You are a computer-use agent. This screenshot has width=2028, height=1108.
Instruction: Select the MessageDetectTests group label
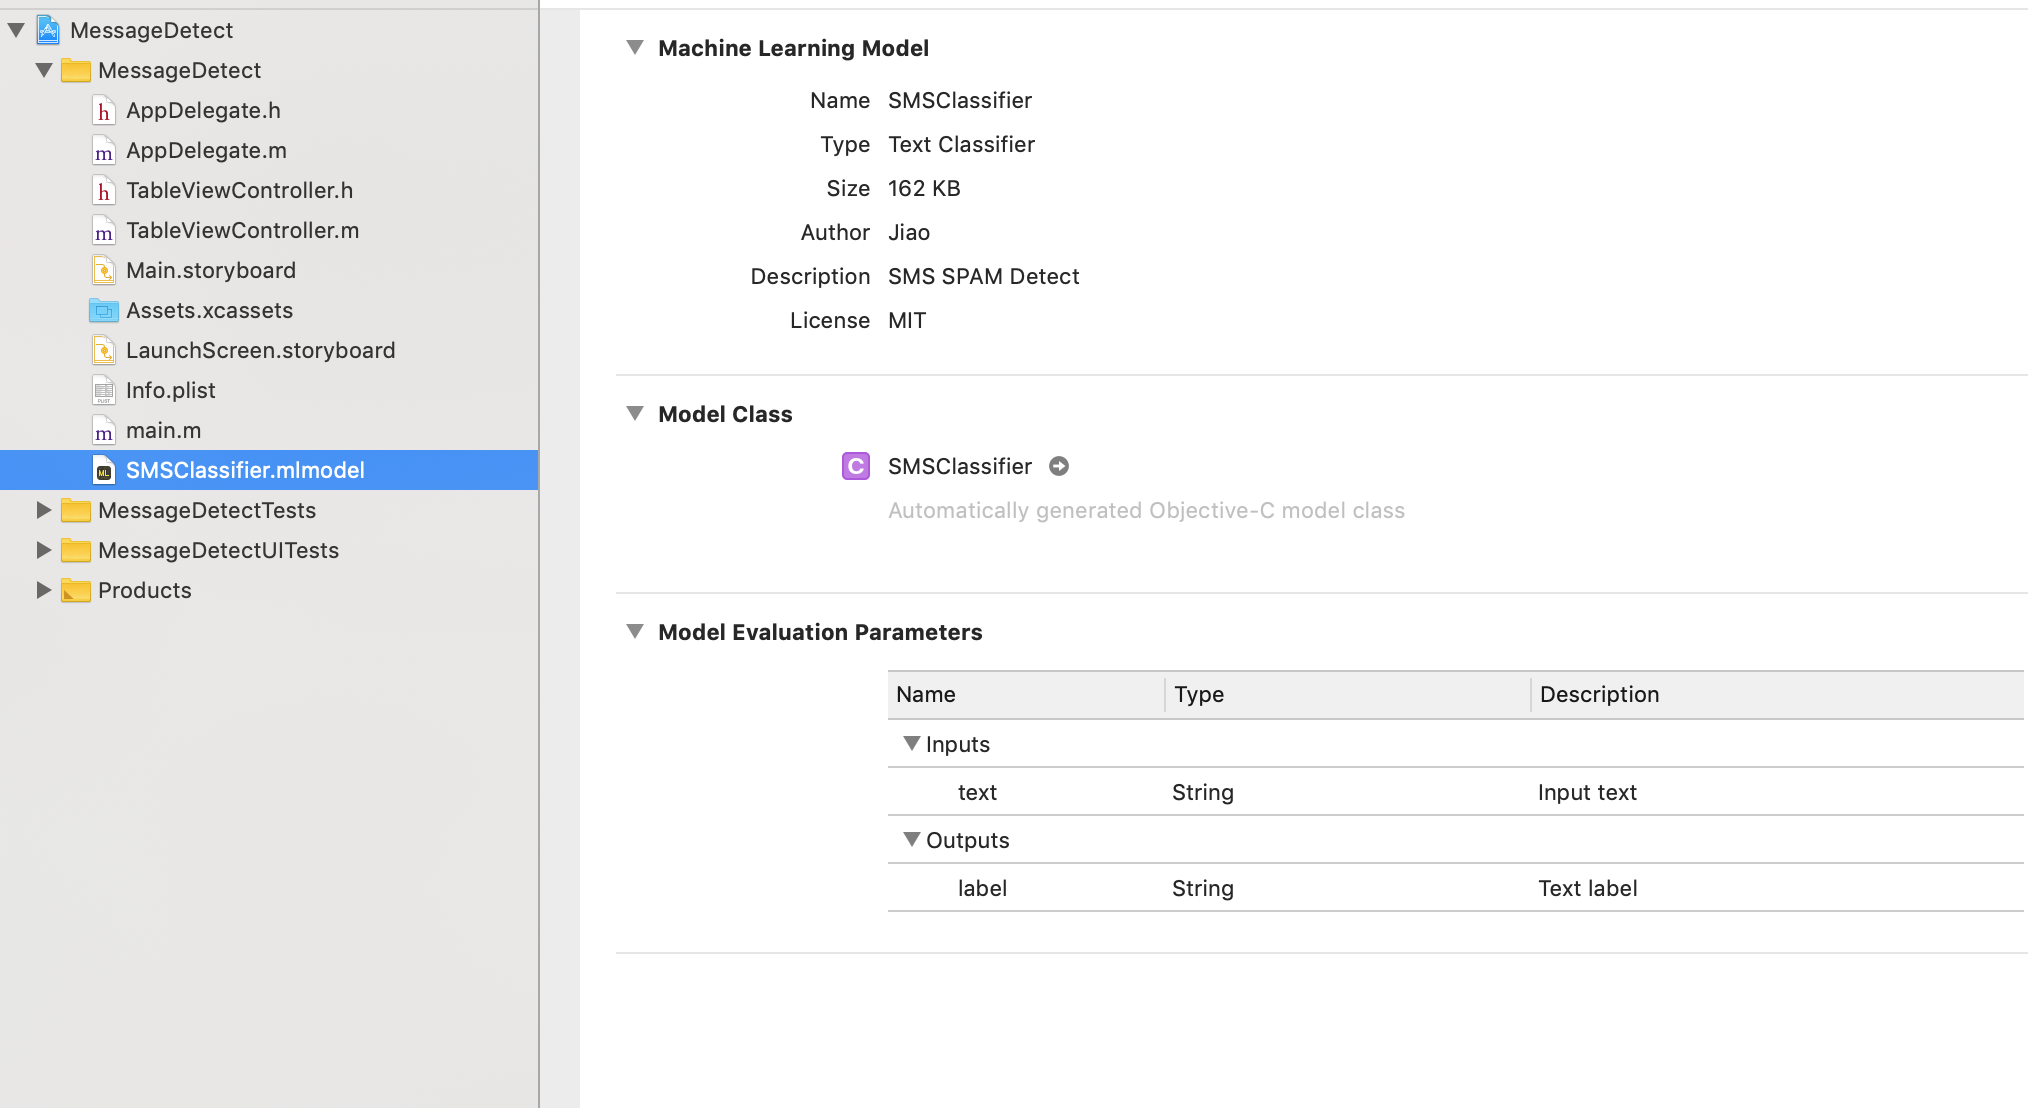(x=207, y=510)
